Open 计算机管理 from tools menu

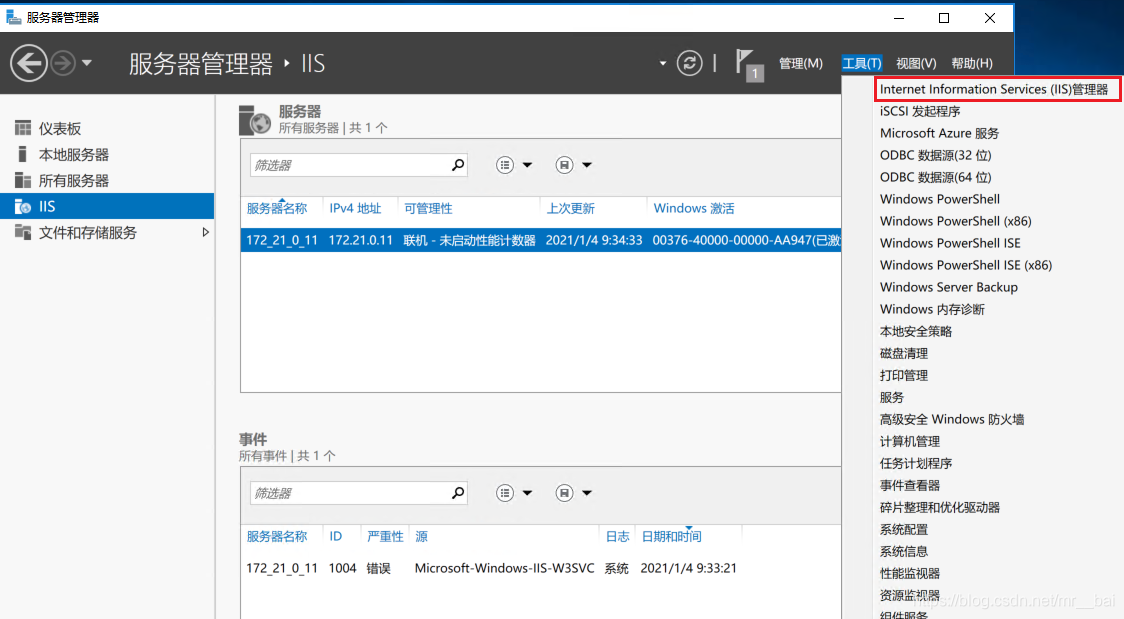coord(910,441)
